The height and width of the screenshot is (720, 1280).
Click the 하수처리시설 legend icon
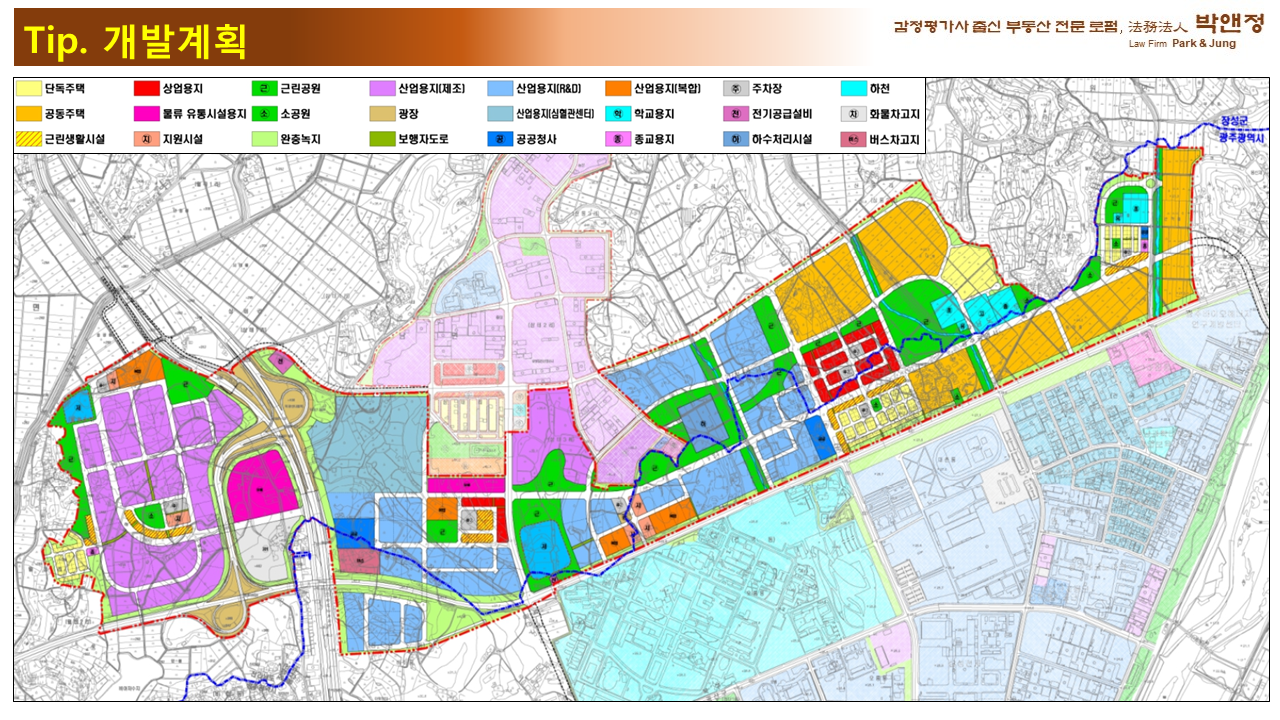736,139
